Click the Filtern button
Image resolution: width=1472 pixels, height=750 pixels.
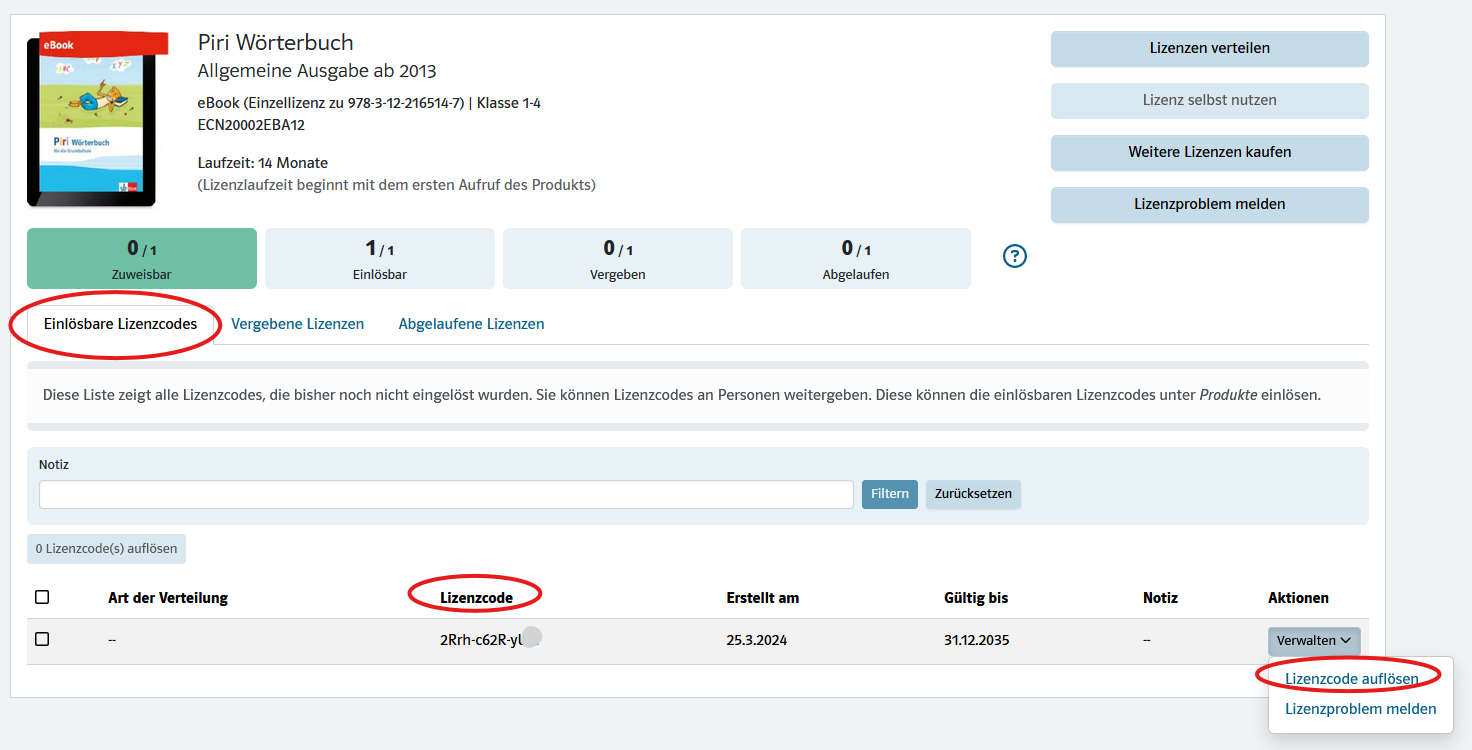point(889,494)
